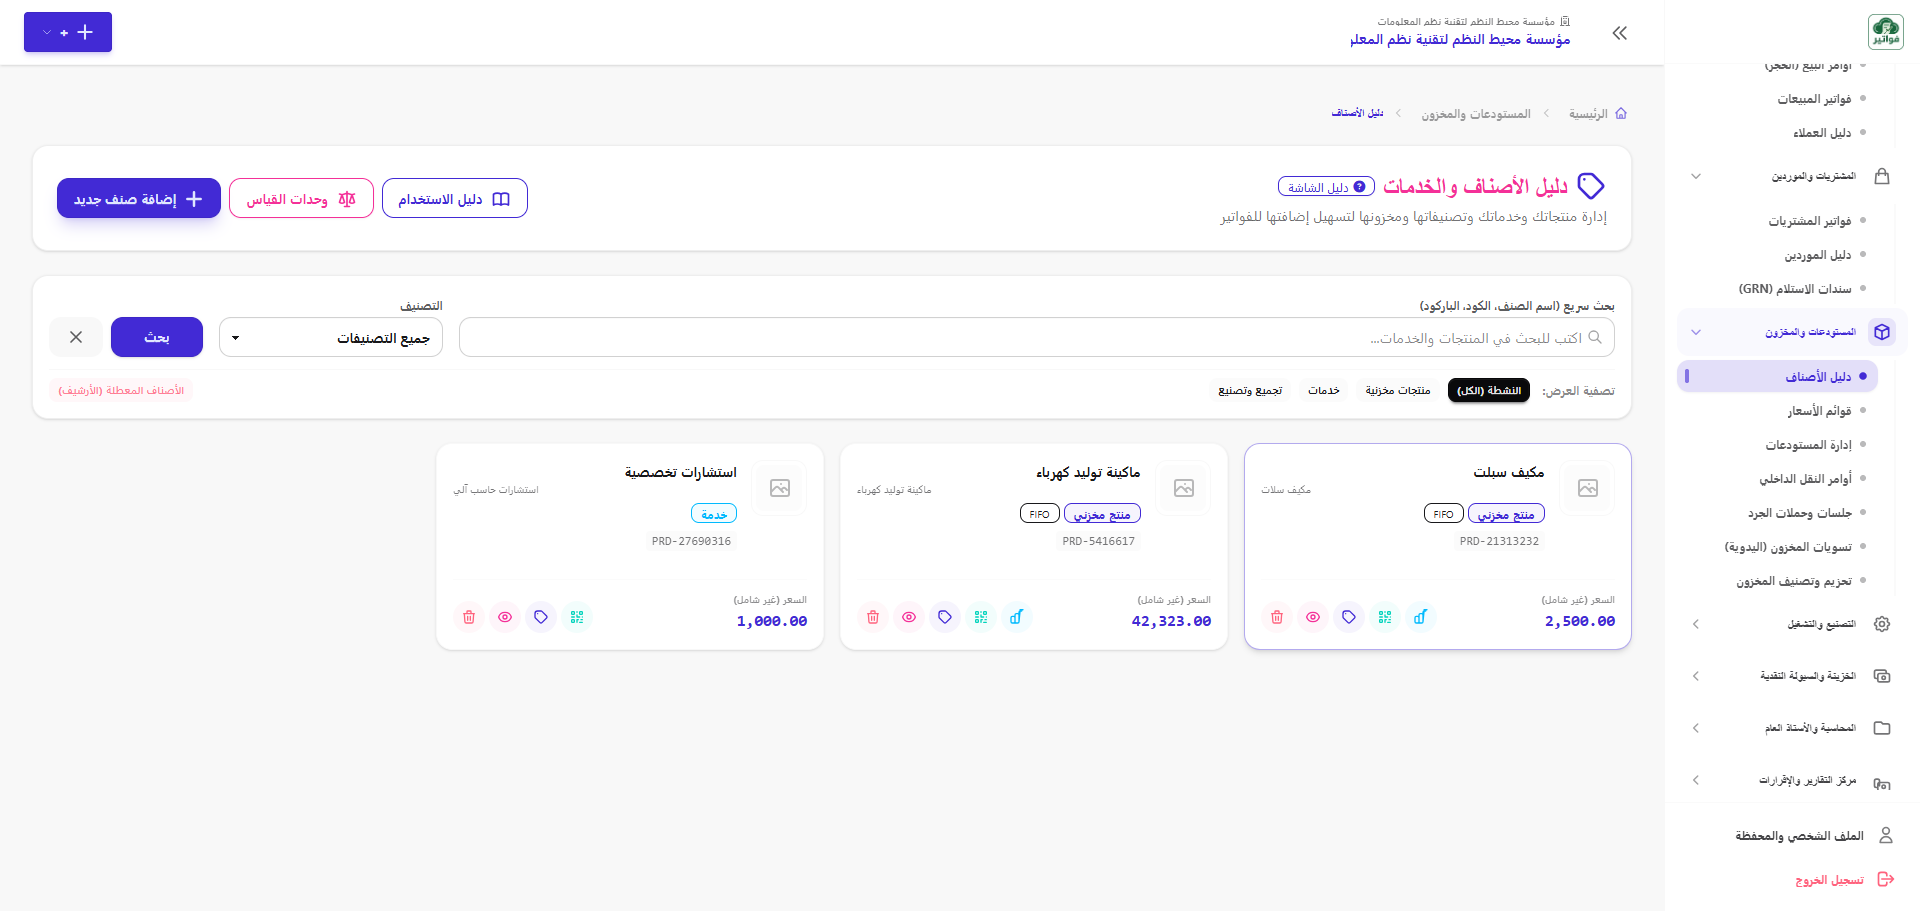Delete the مكيف سبلت item
This screenshot has width=1920, height=911.
click(1277, 617)
